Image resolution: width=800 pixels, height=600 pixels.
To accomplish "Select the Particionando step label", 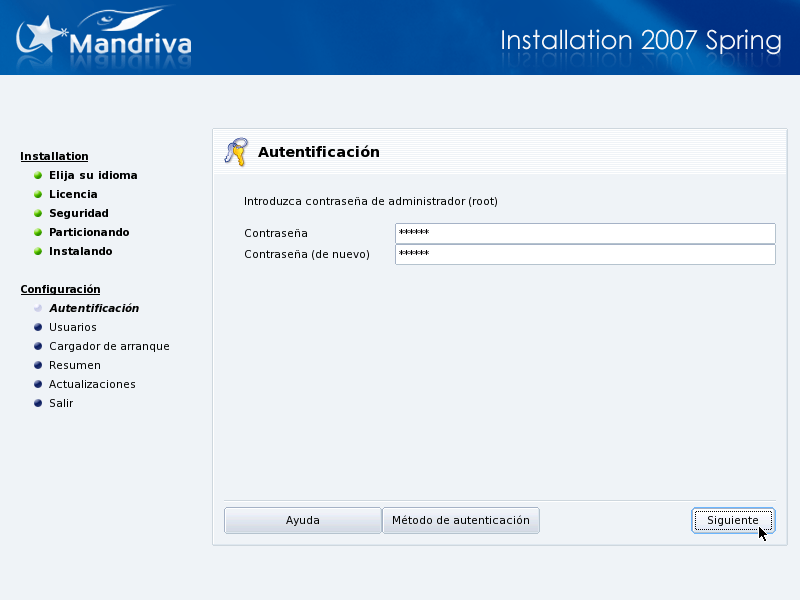I will [x=89, y=232].
